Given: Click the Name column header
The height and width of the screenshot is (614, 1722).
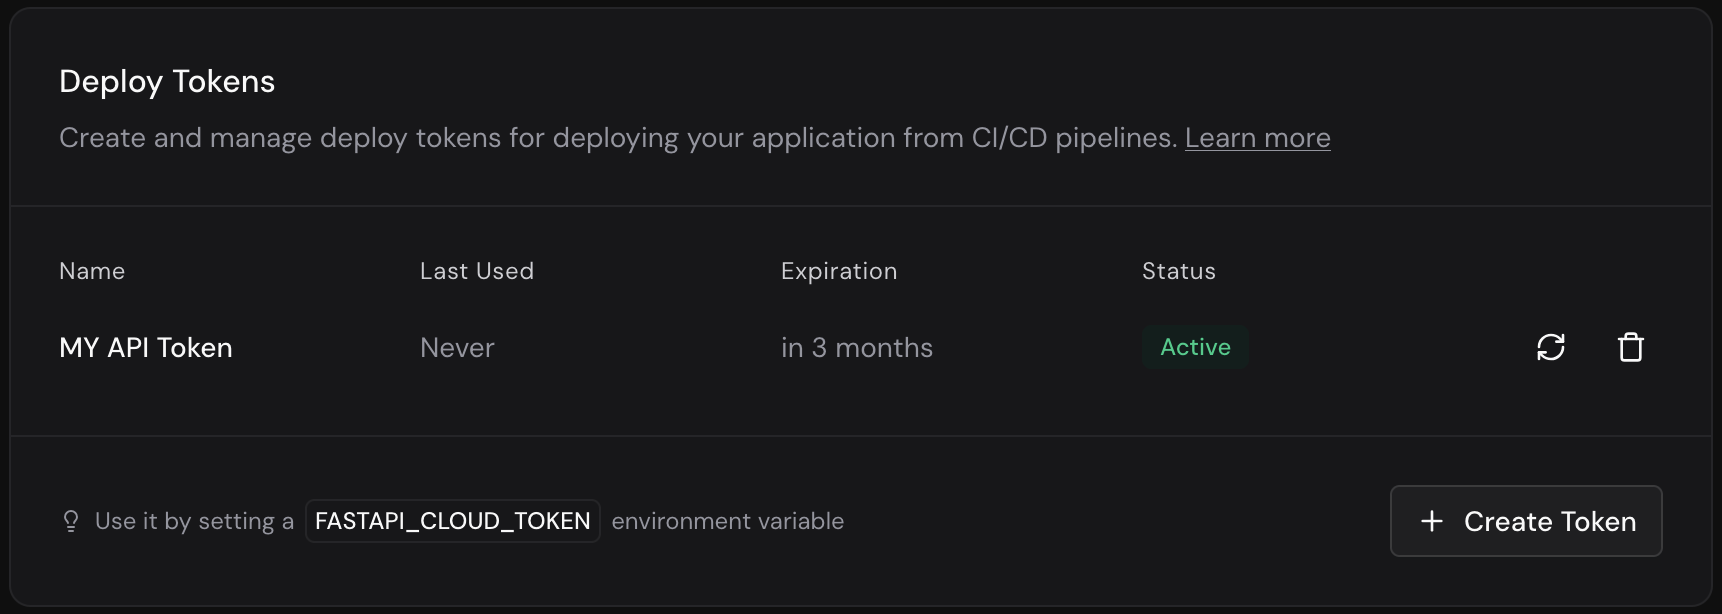Looking at the screenshot, I should (x=92, y=271).
